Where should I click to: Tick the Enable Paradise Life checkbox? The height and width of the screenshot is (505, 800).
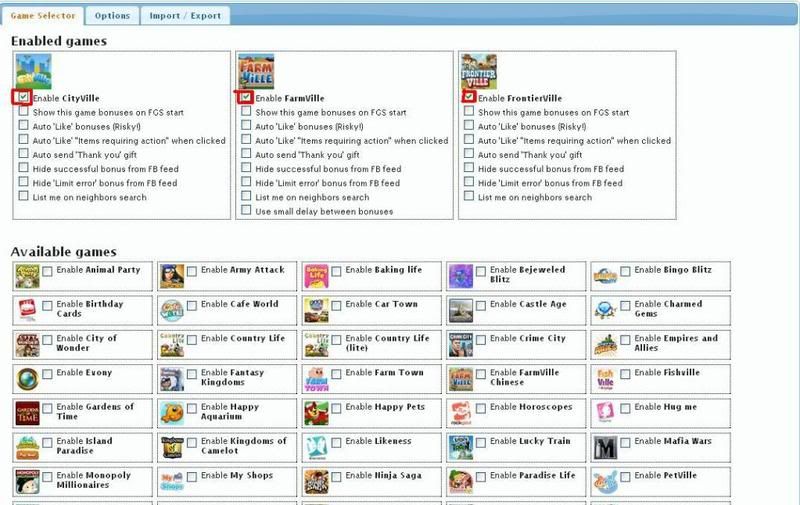click(x=481, y=476)
